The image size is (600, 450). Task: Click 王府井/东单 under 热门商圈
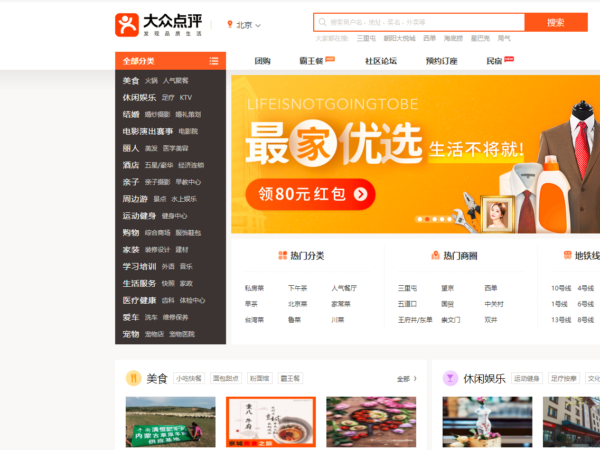click(415, 320)
